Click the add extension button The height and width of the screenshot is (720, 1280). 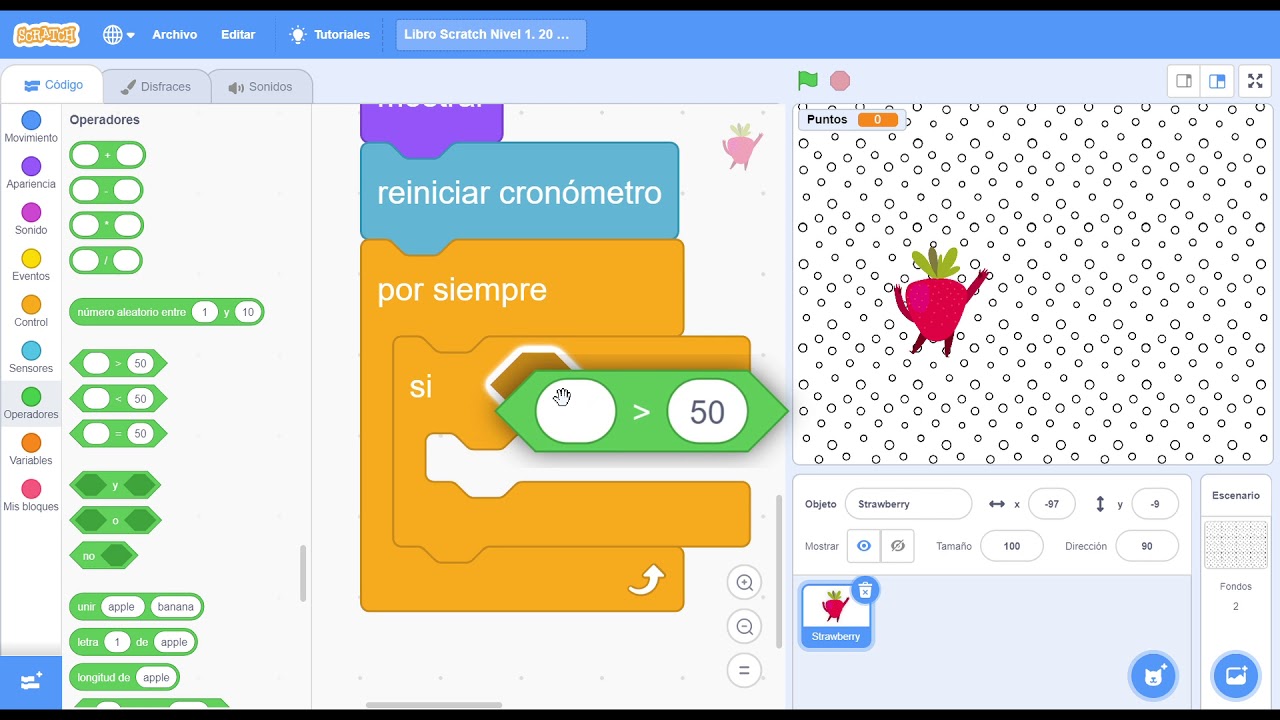click(31, 682)
